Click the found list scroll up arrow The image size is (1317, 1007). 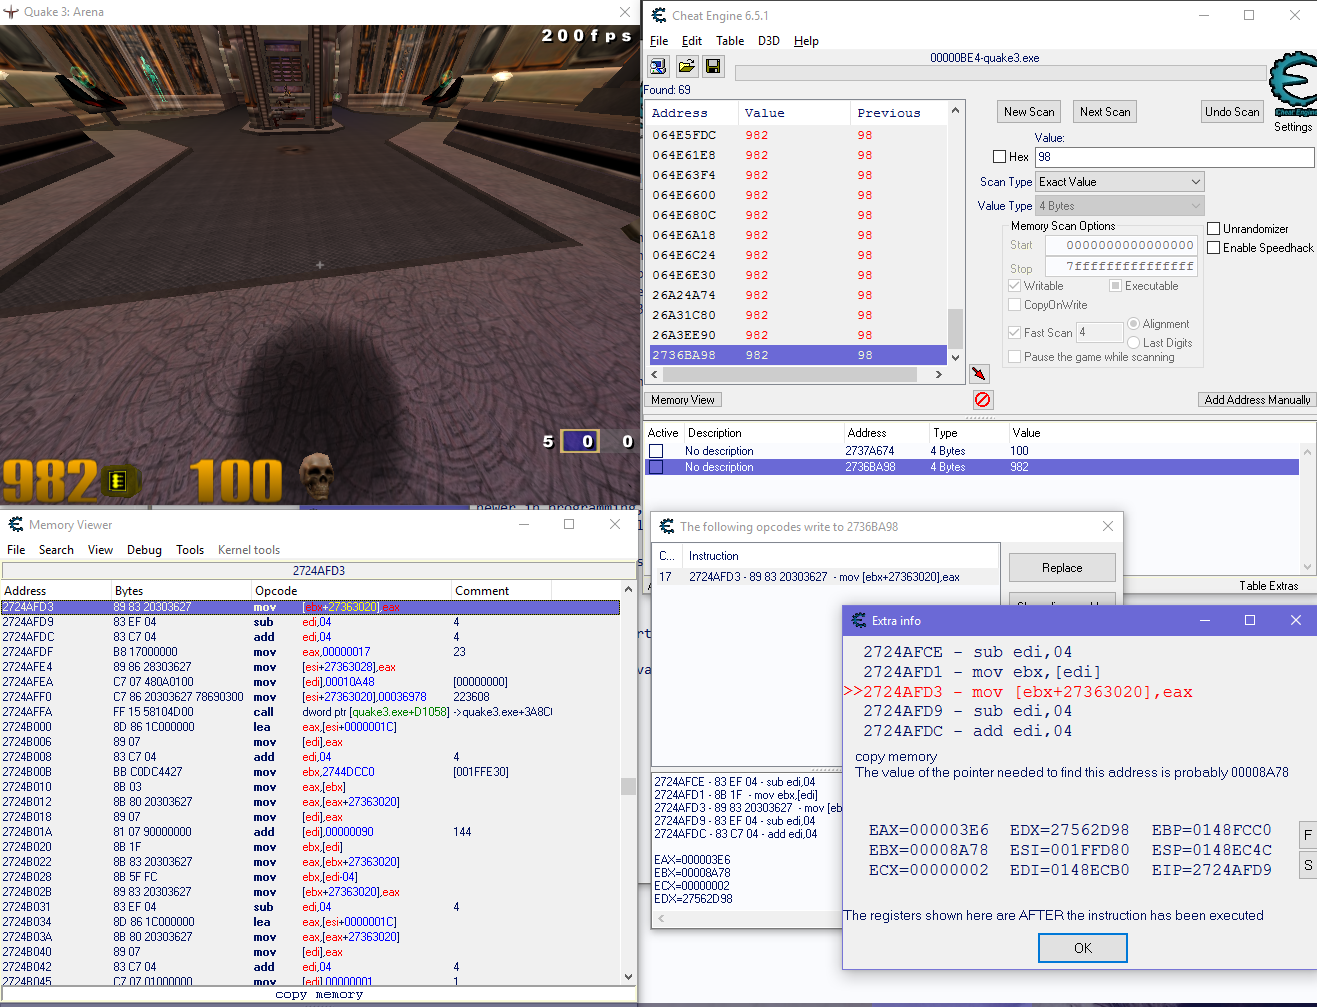[955, 110]
